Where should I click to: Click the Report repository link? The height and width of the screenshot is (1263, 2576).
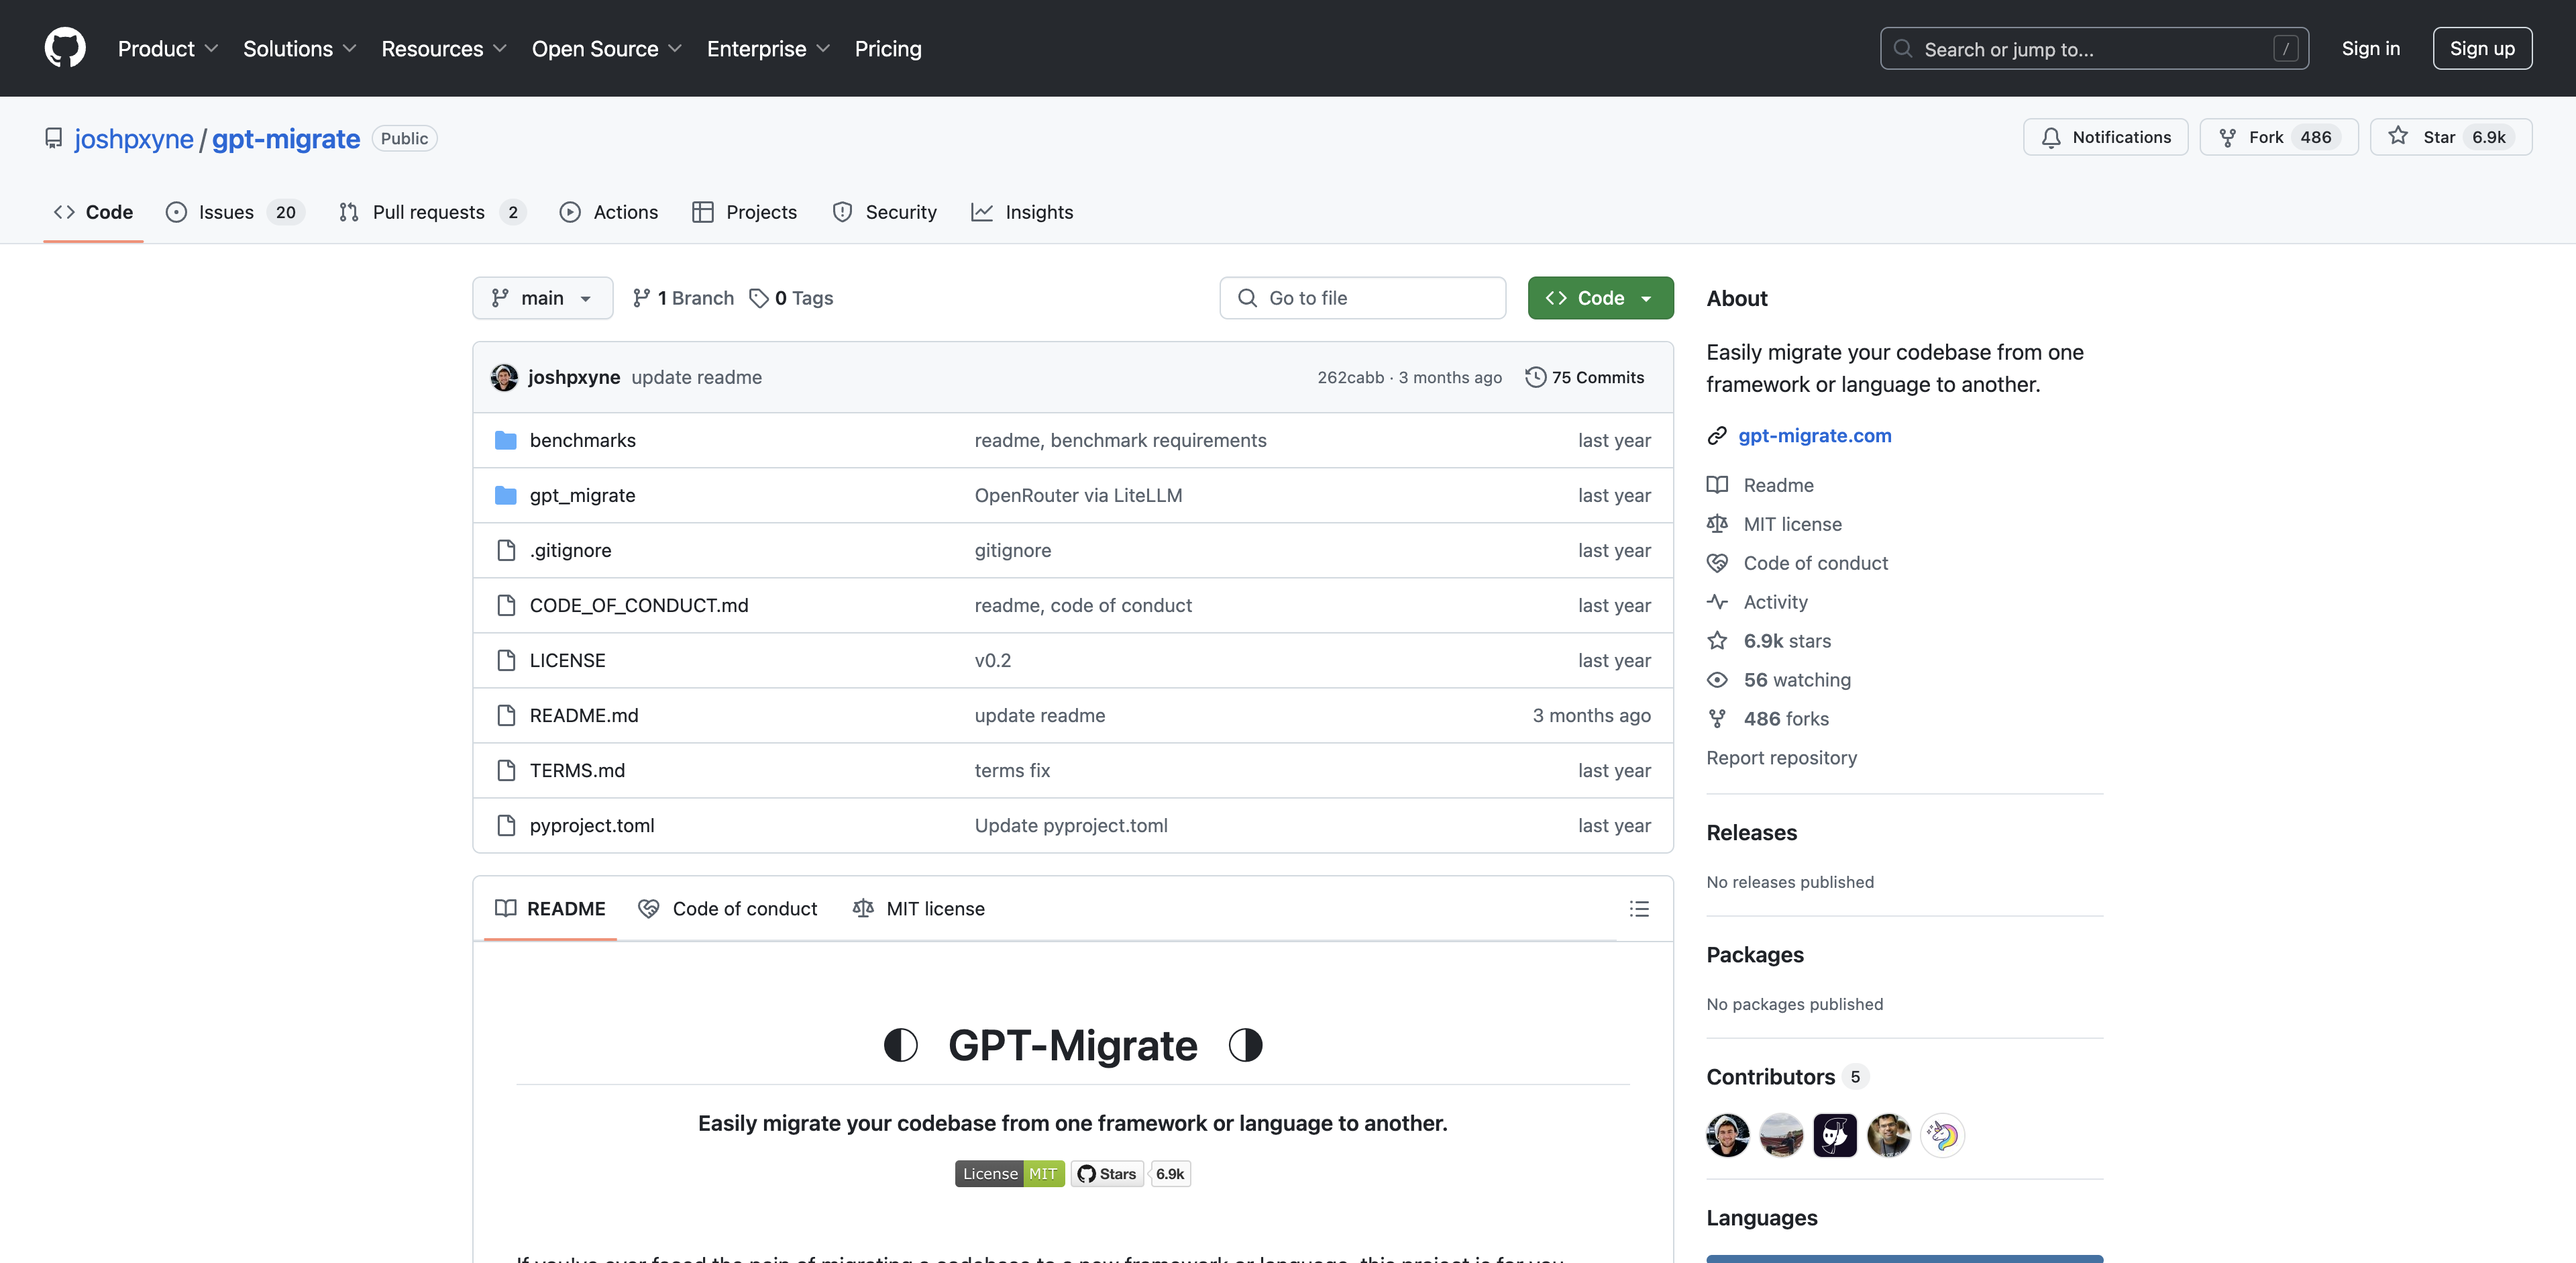click(x=1781, y=758)
